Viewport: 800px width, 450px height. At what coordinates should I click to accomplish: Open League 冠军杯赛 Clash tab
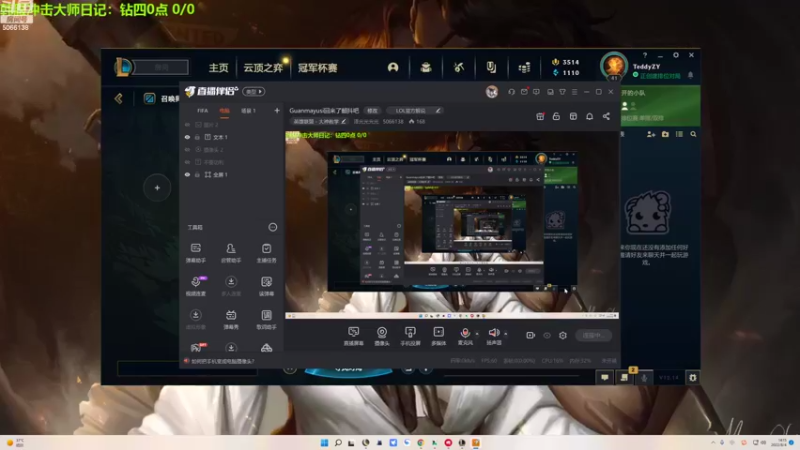coord(317,68)
